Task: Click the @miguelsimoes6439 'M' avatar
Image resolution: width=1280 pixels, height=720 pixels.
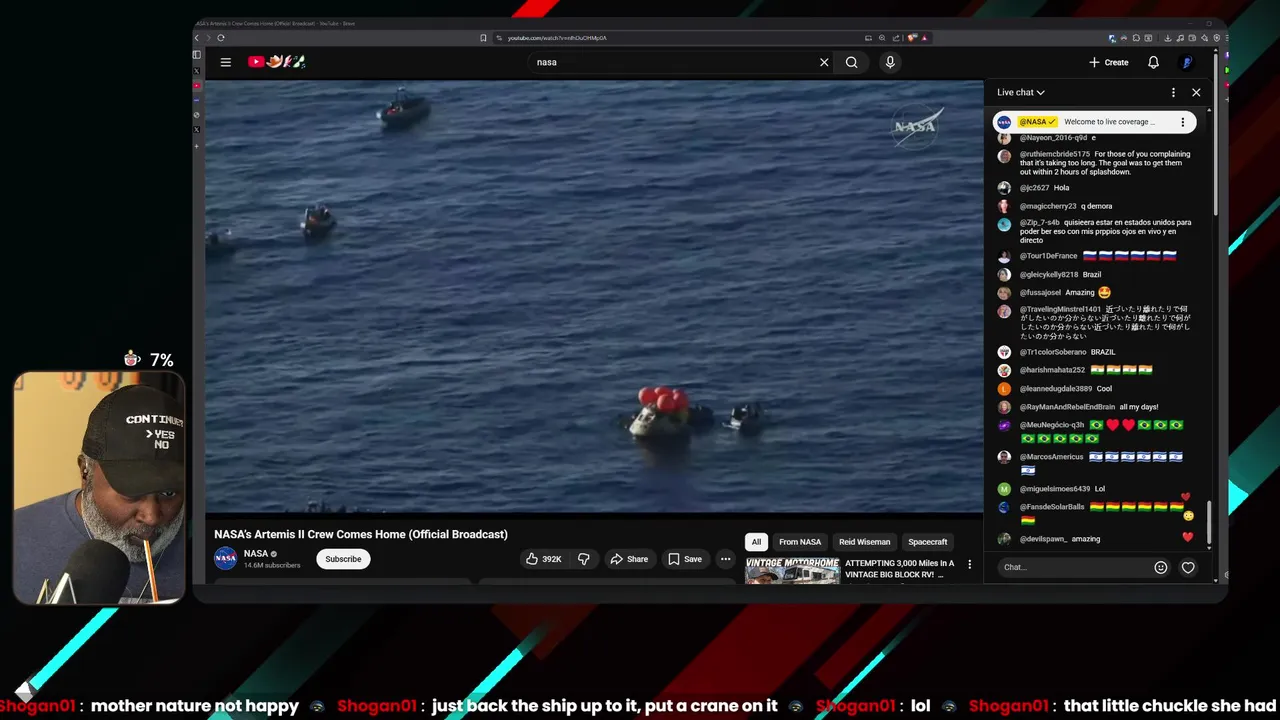Action: 1004,489
